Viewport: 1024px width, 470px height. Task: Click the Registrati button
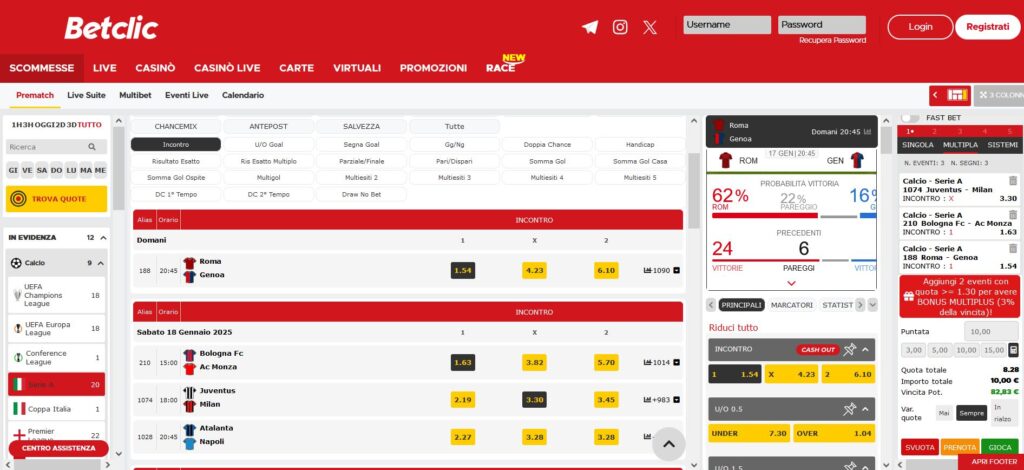(987, 27)
